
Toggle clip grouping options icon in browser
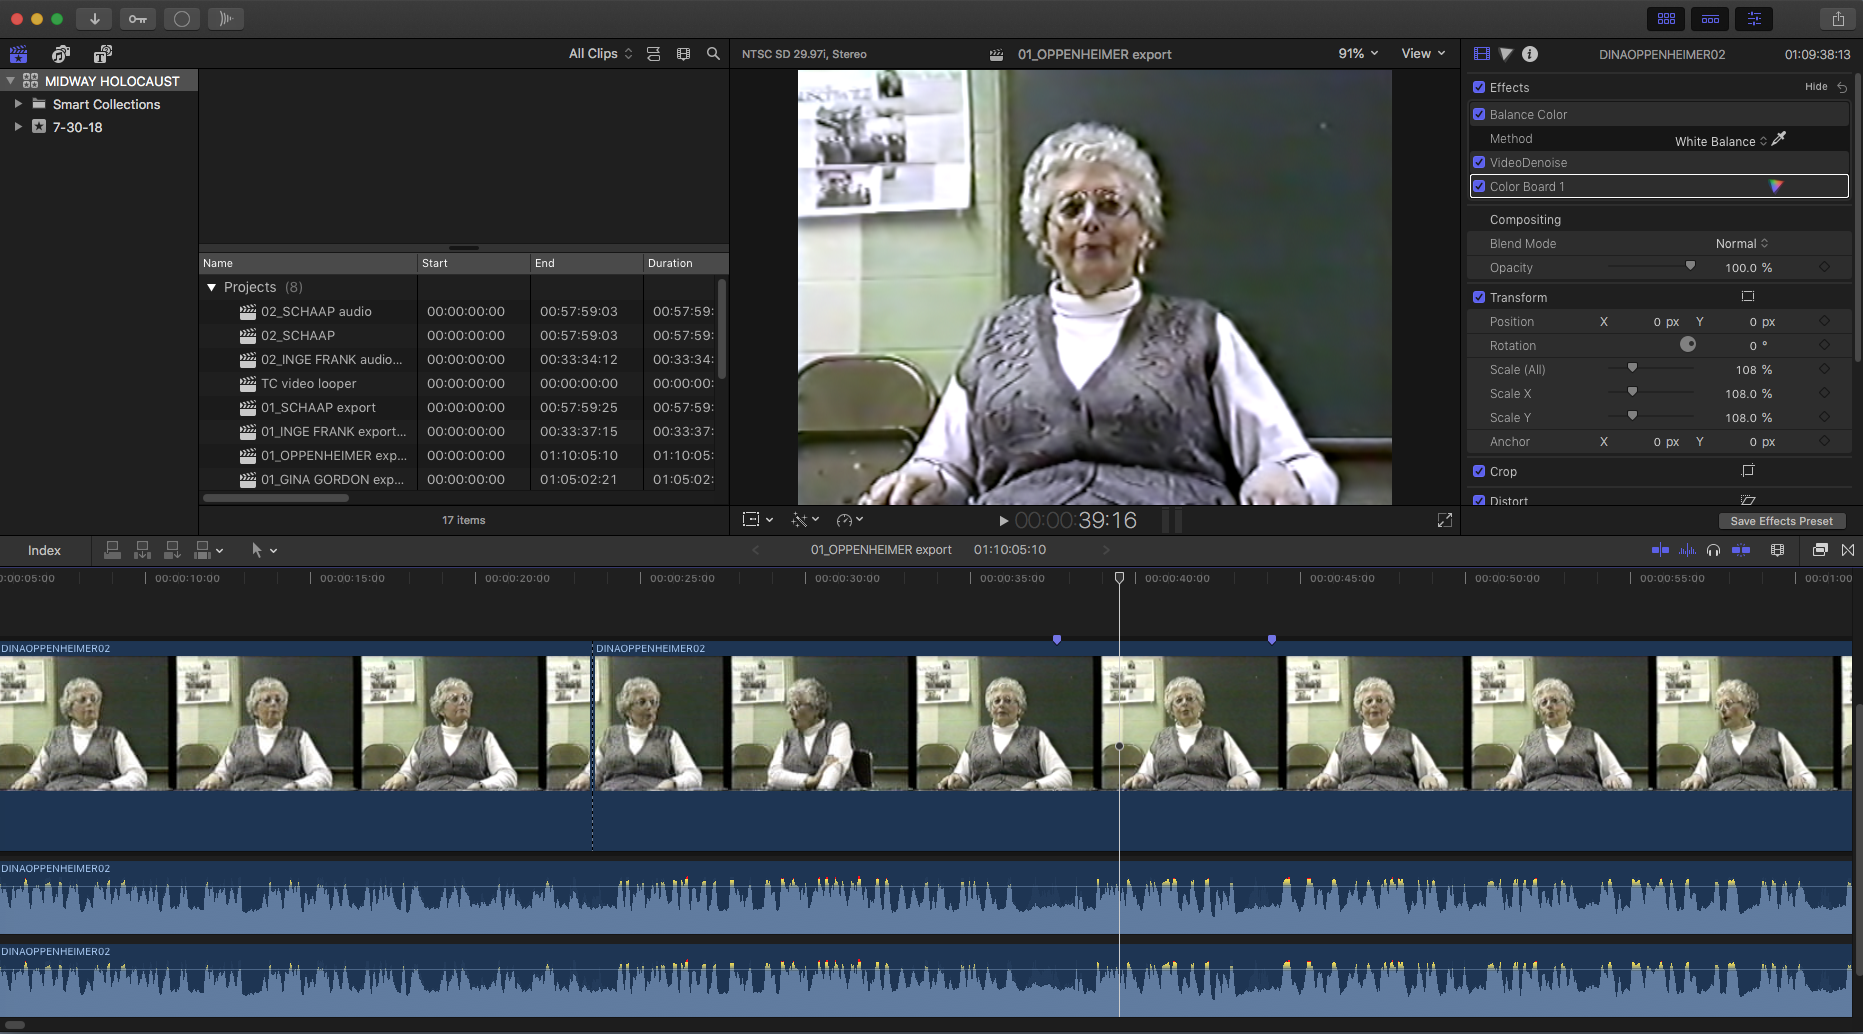[x=653, y=54]
